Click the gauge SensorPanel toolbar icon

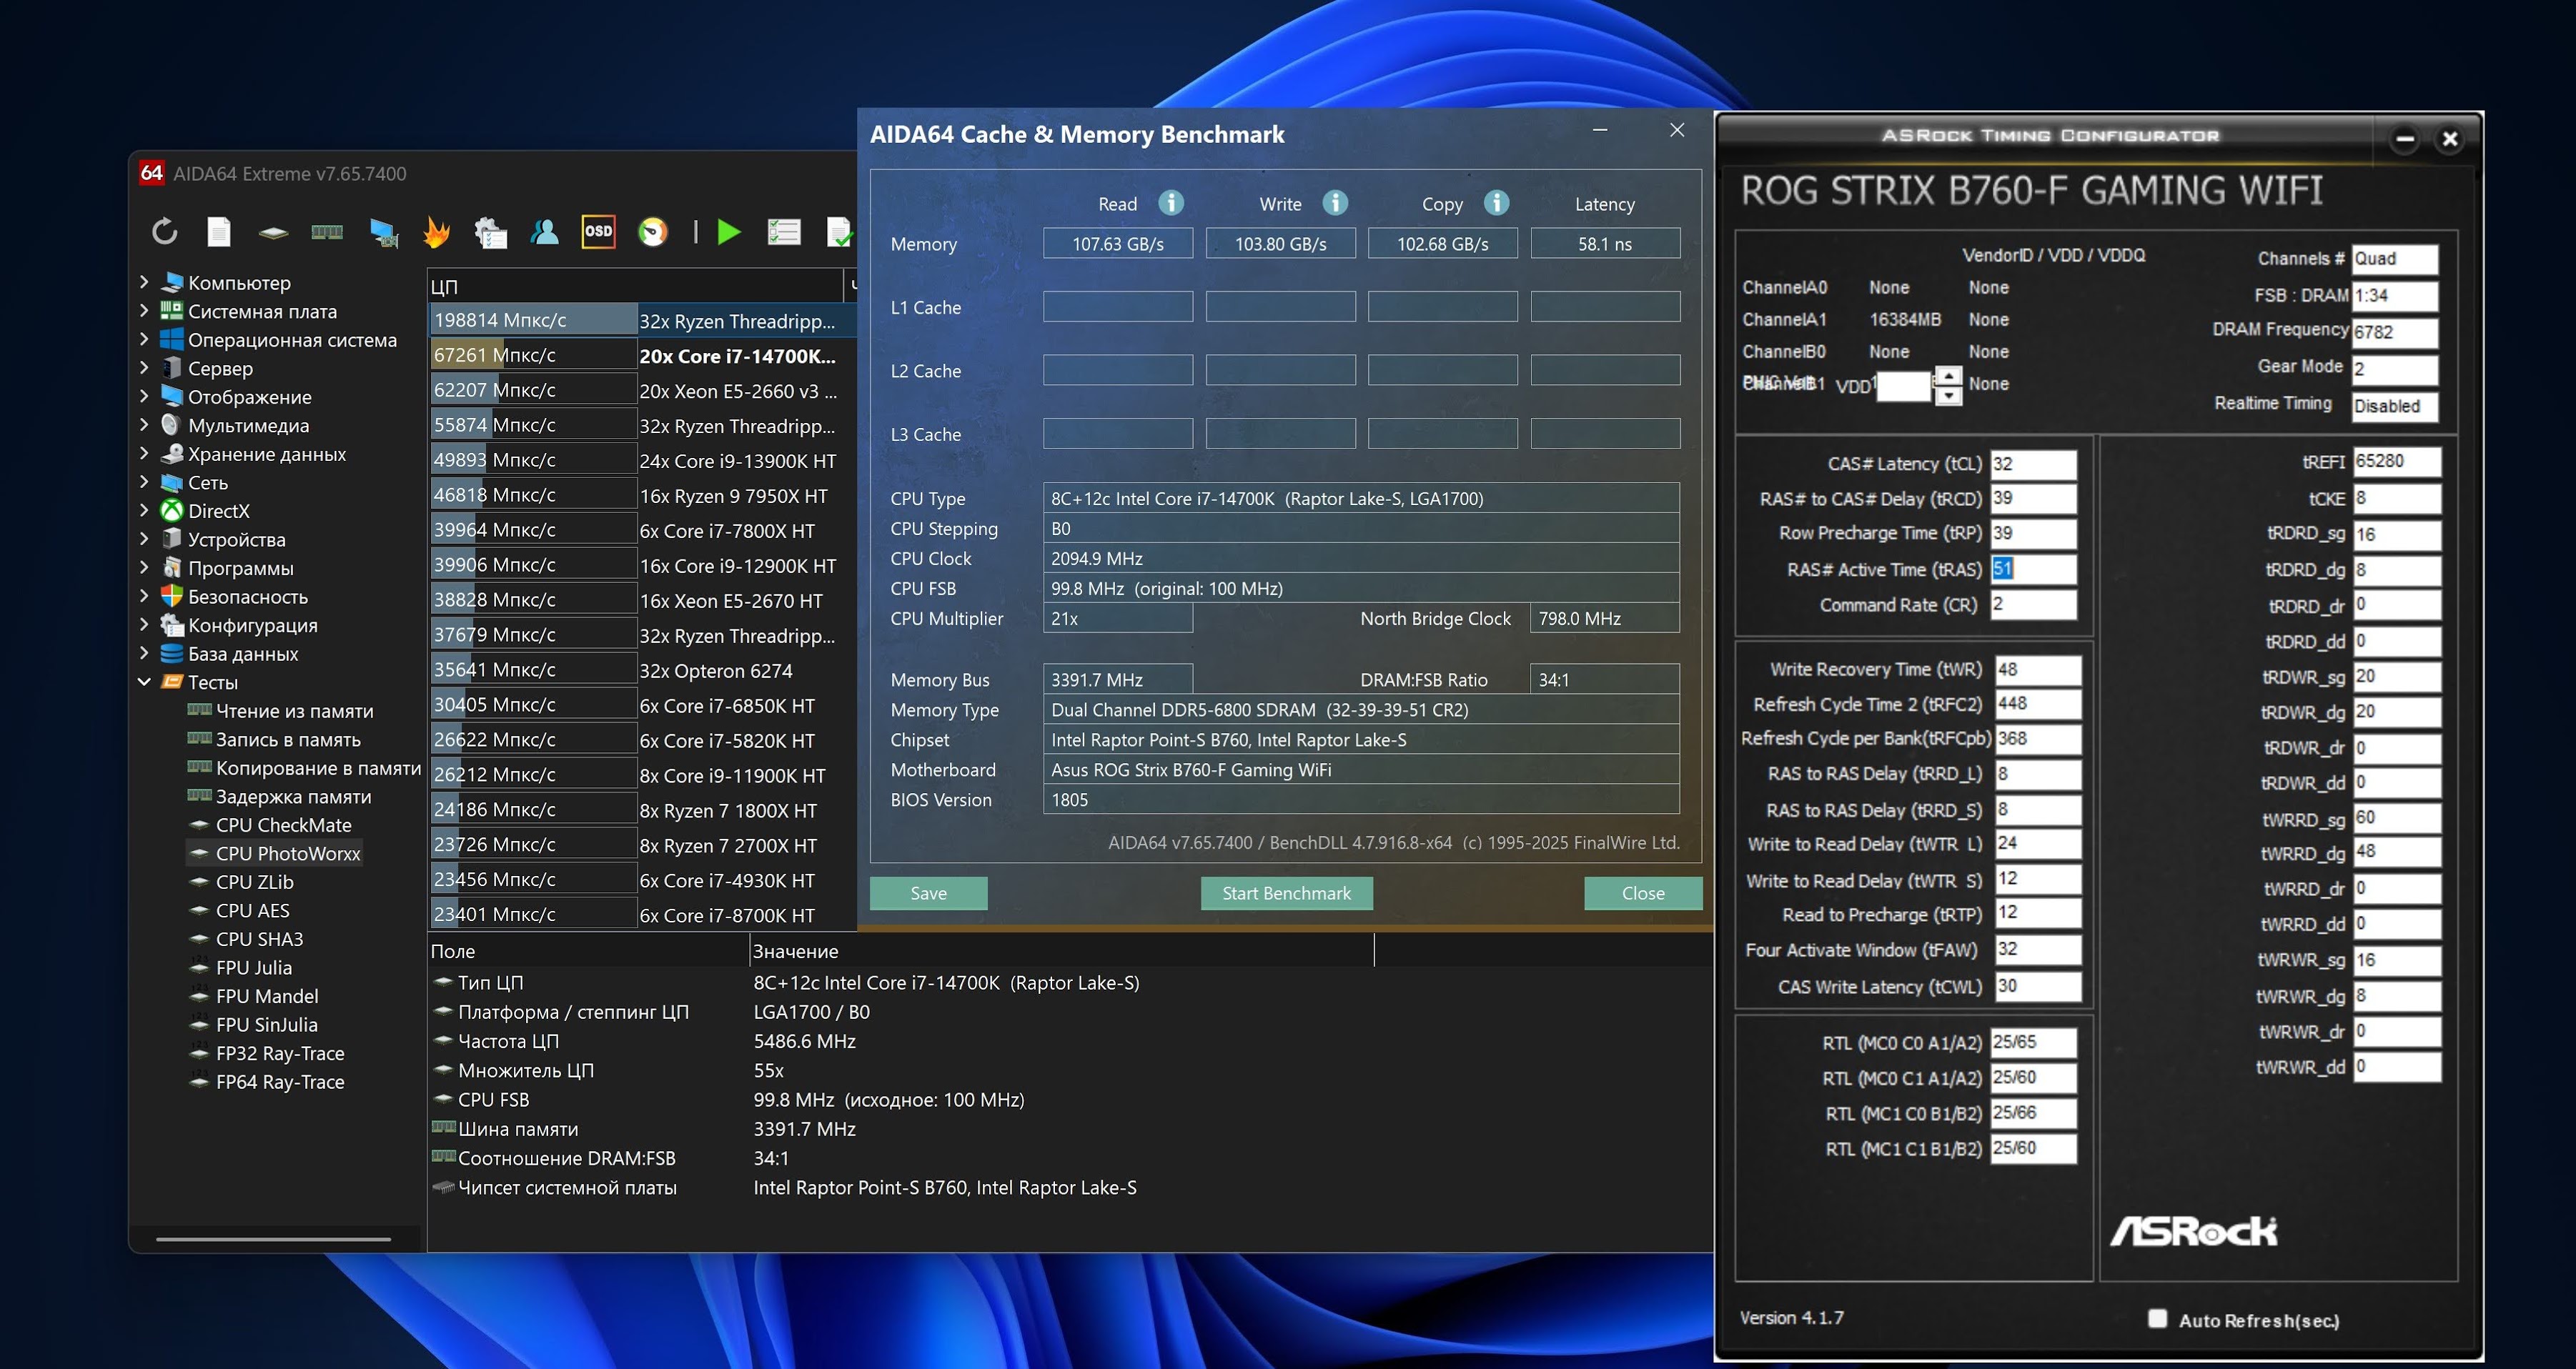pyautogui.click(x=652, y=232)
